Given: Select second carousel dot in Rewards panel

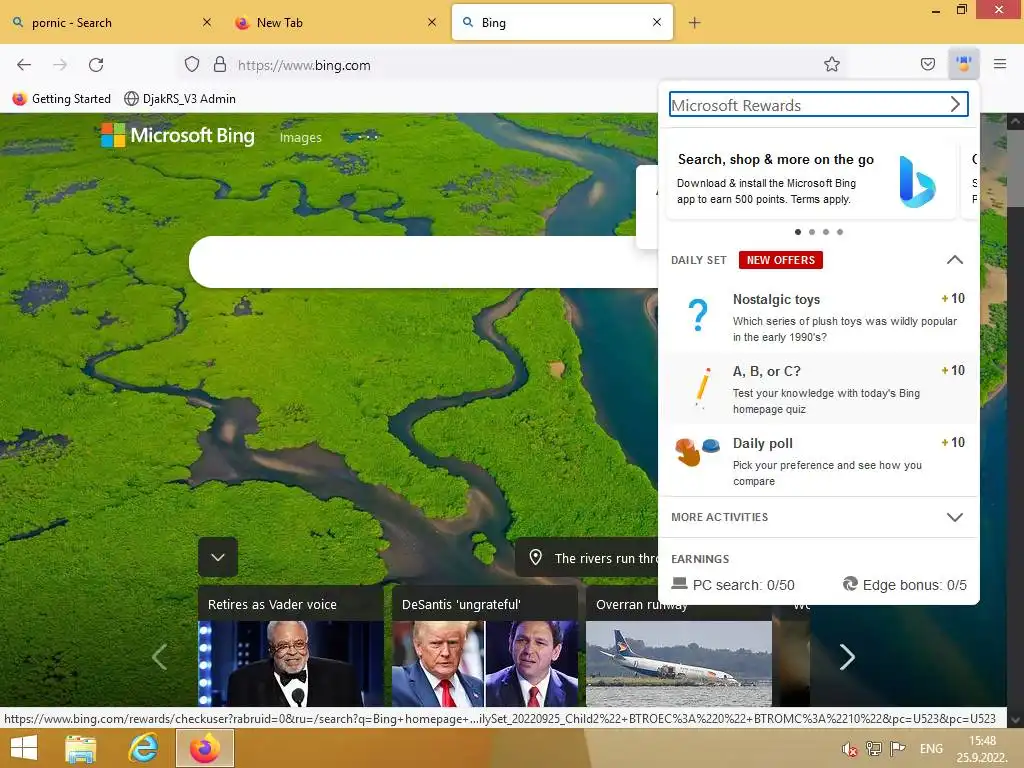Looking at the screenshot, I should 812,232.
